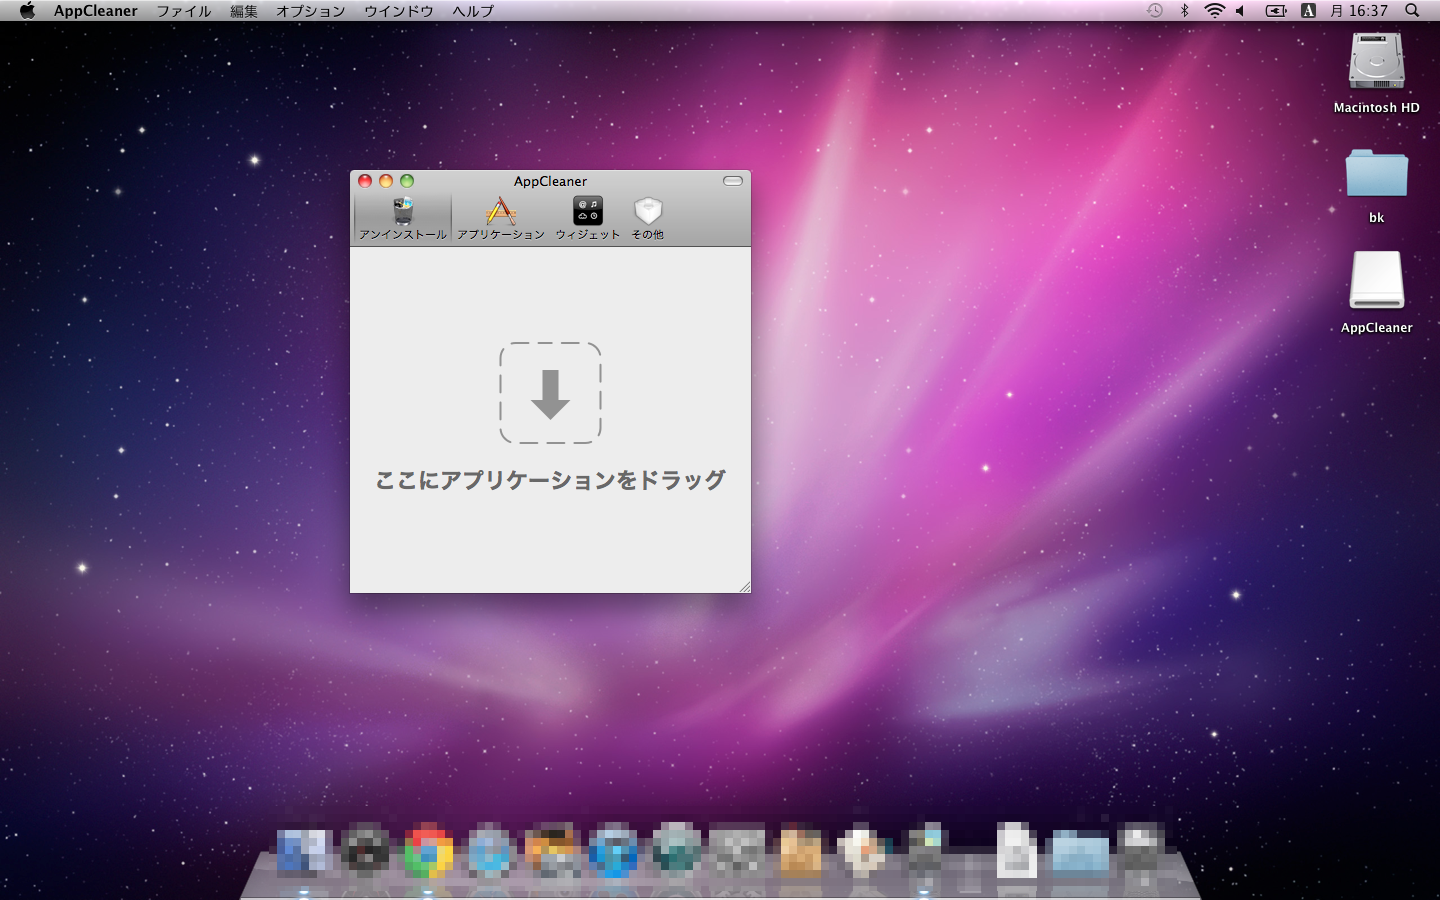Select the アンインストール toolbar icon
Viewport: 1440px width, 900px height.
(x=403, y=218)
